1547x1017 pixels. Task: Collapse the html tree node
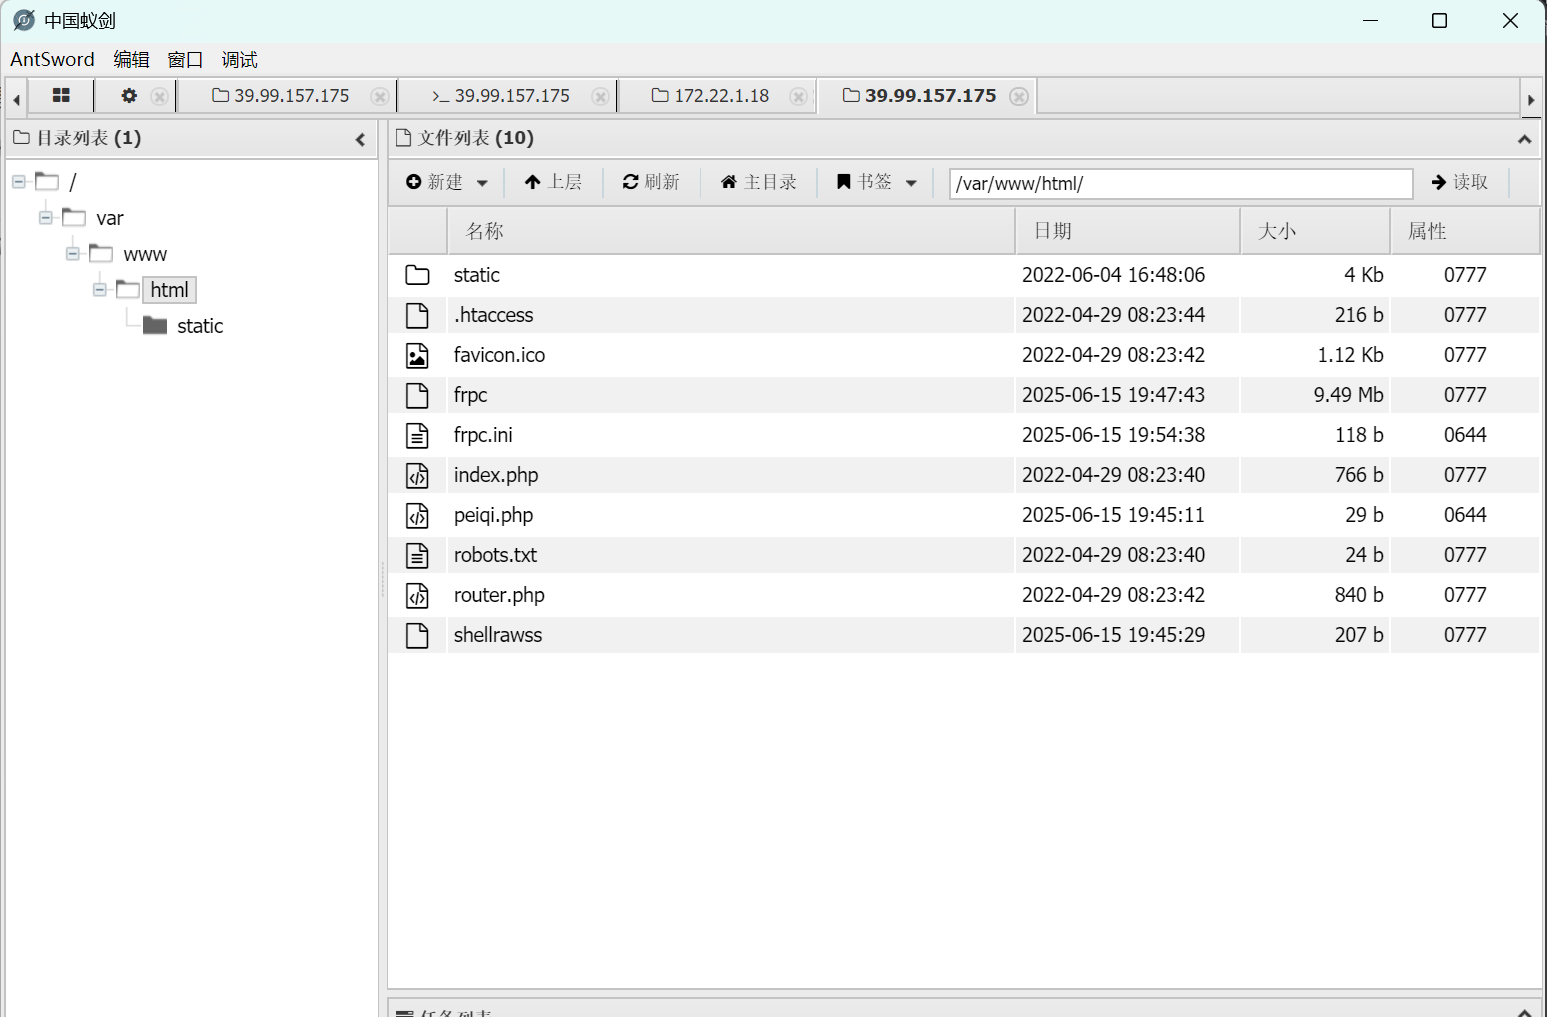100,290
